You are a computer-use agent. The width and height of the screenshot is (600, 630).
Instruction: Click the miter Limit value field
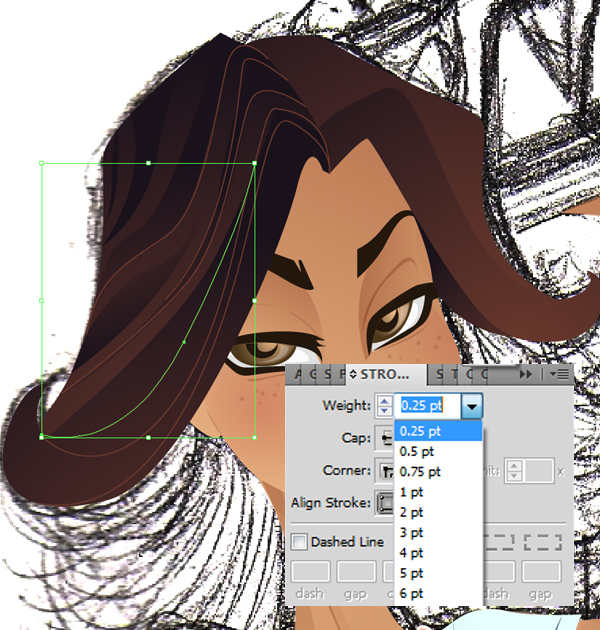point(539,470)
